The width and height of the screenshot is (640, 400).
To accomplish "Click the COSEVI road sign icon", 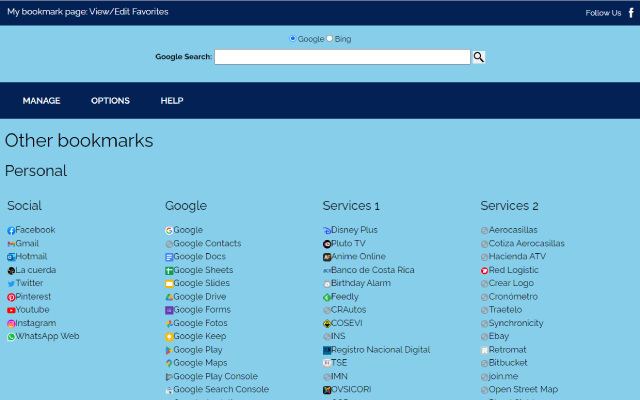I will click(327, 324).
